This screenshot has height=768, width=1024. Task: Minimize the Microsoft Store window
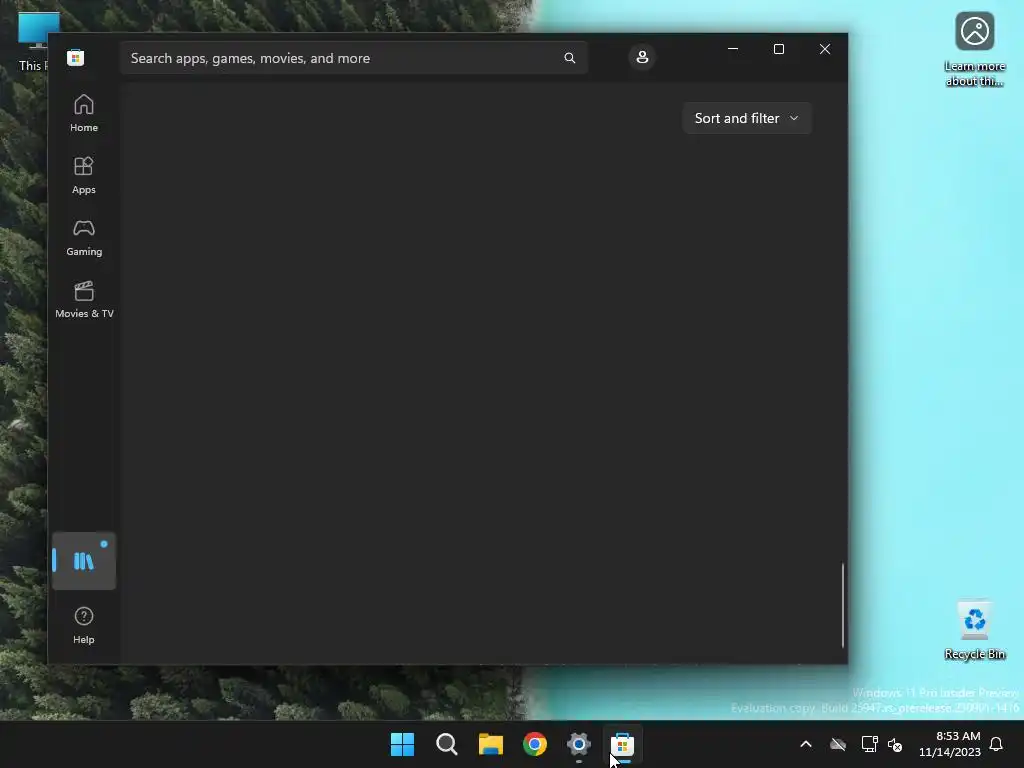(x=733, y=49)
